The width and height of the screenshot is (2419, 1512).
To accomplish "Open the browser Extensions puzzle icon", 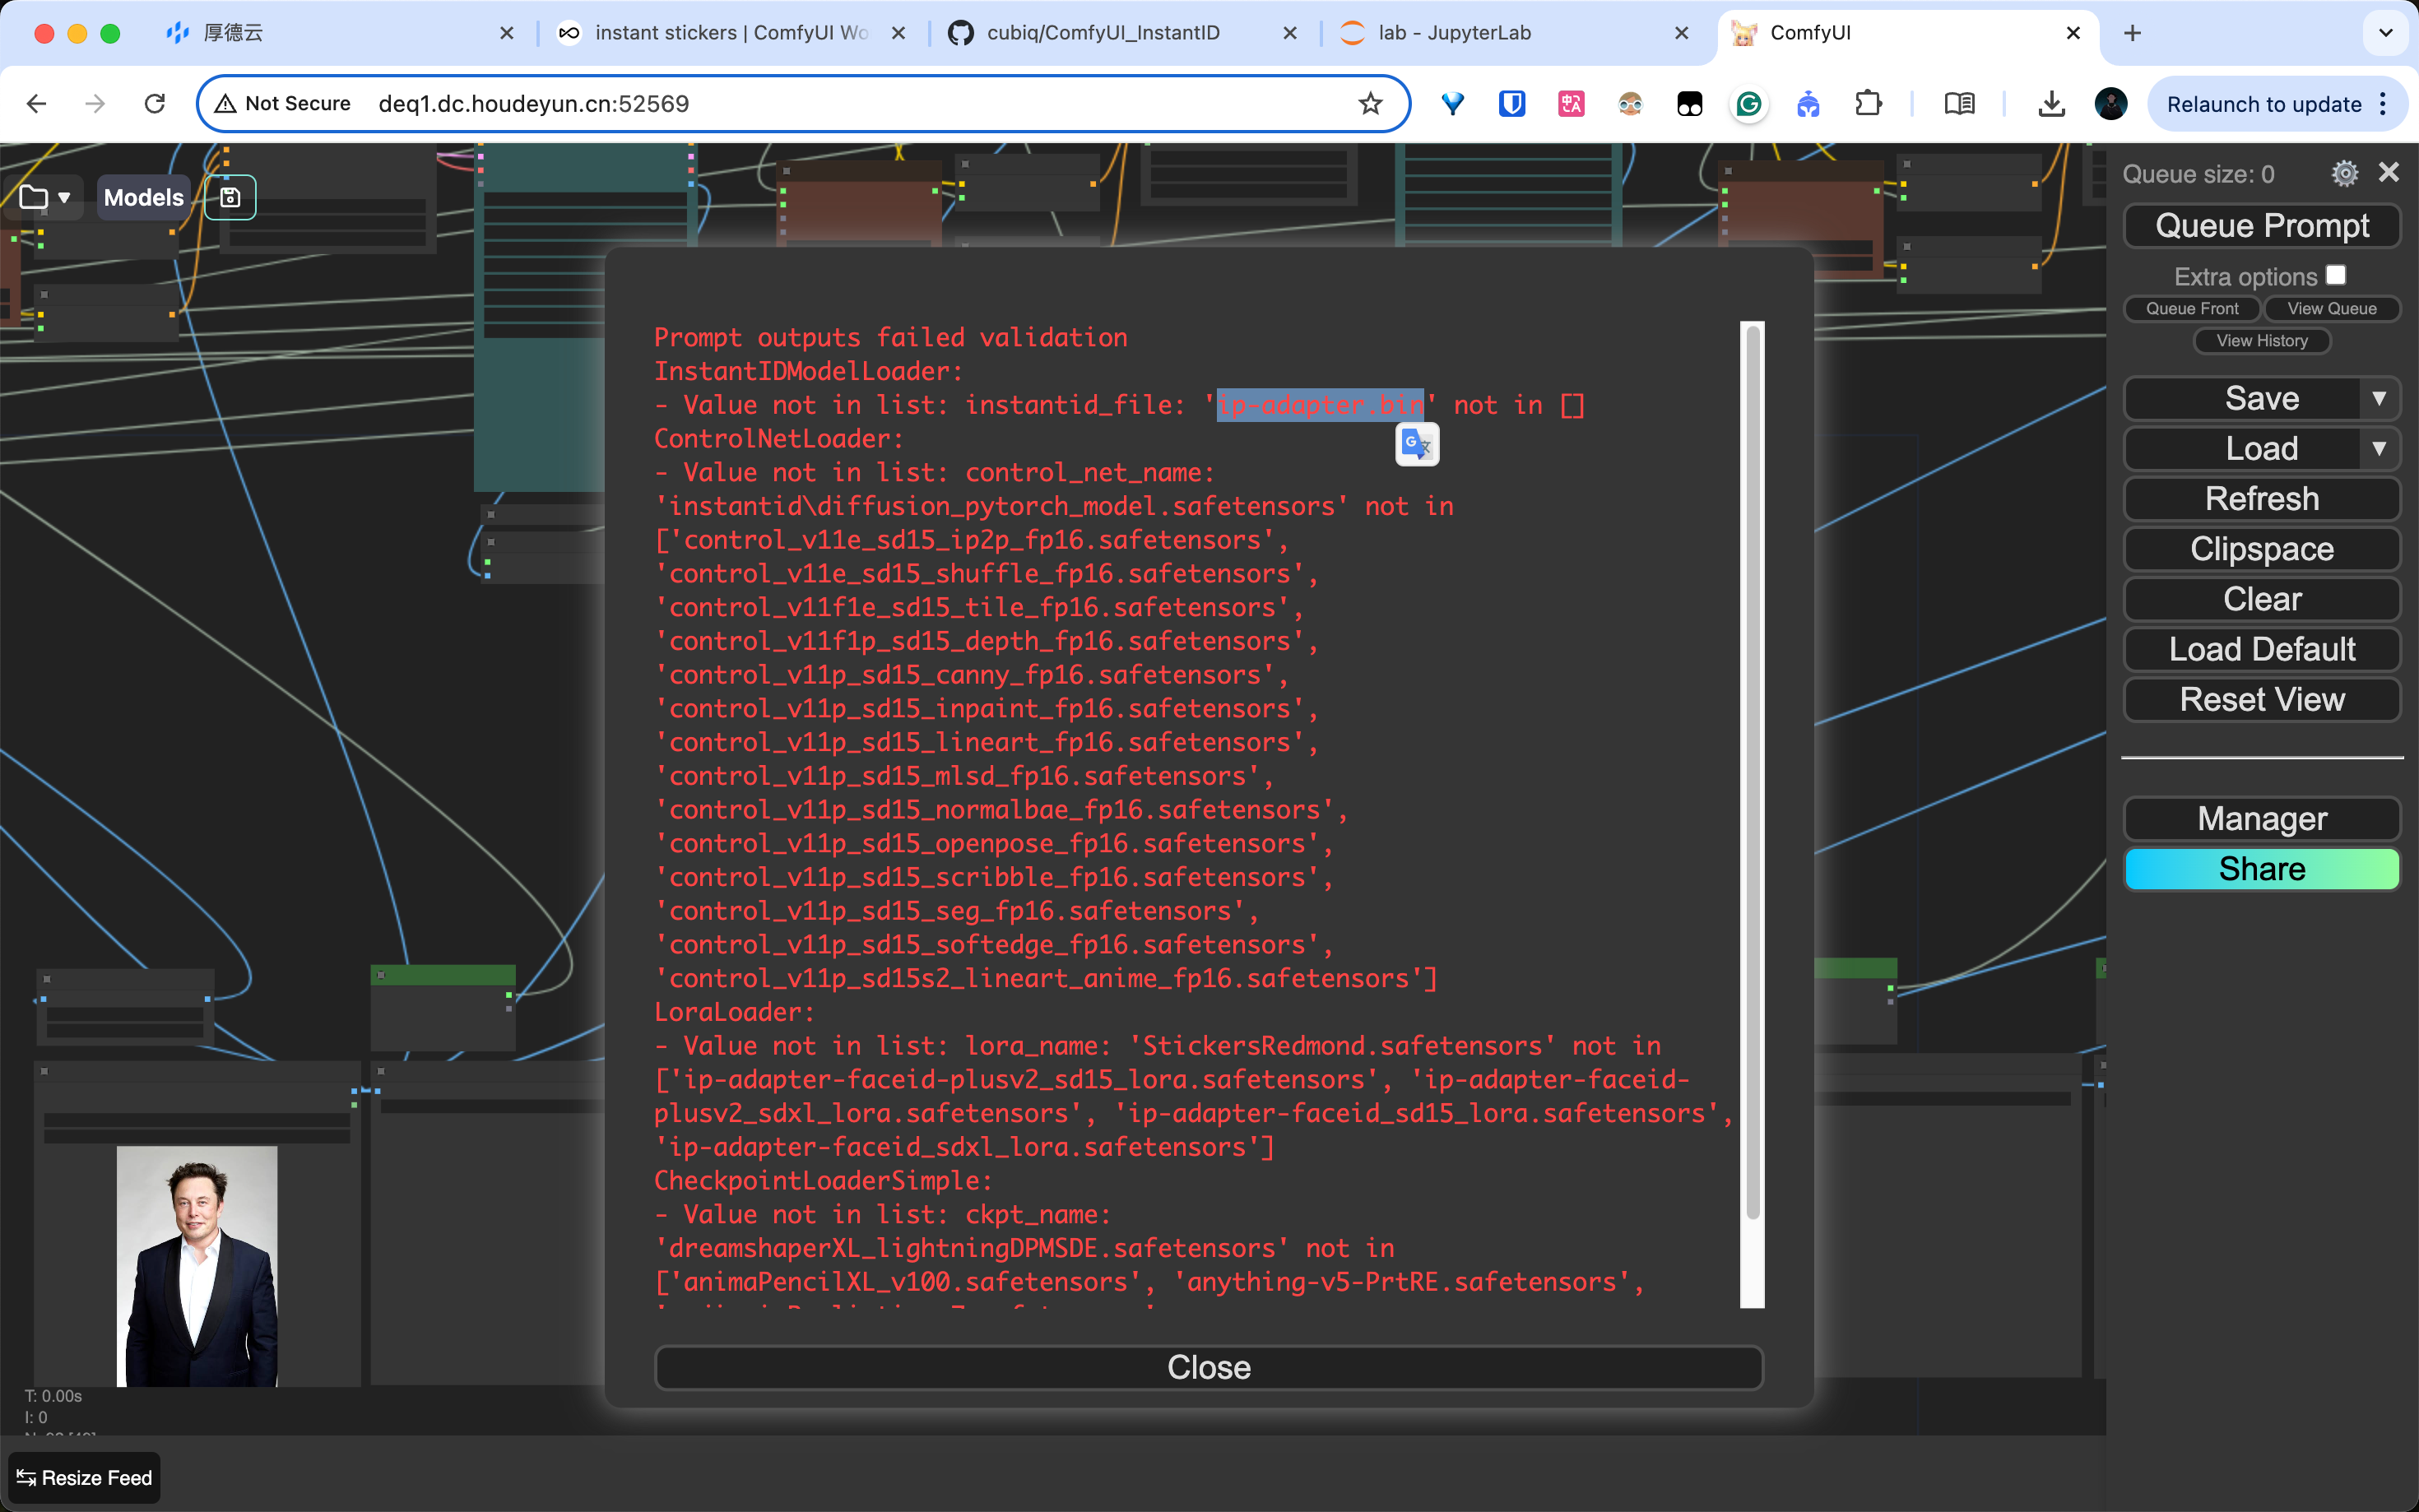I will coord(1868,104).
